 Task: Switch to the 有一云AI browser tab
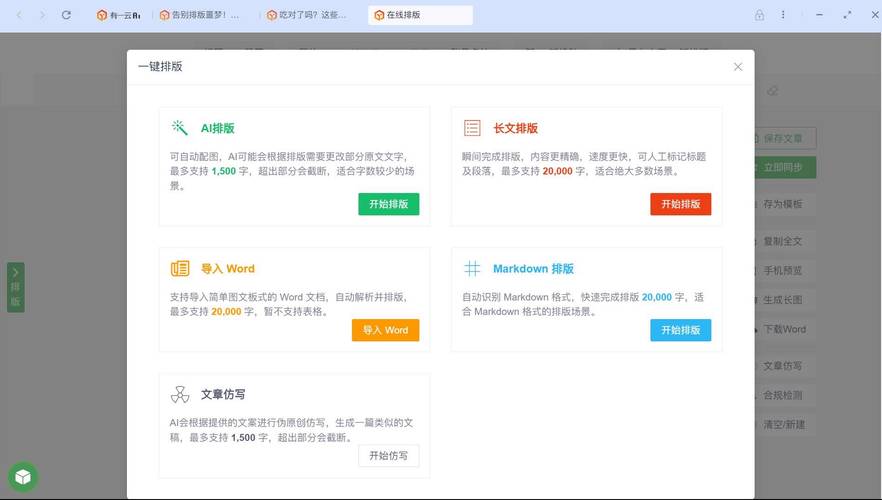118,15
